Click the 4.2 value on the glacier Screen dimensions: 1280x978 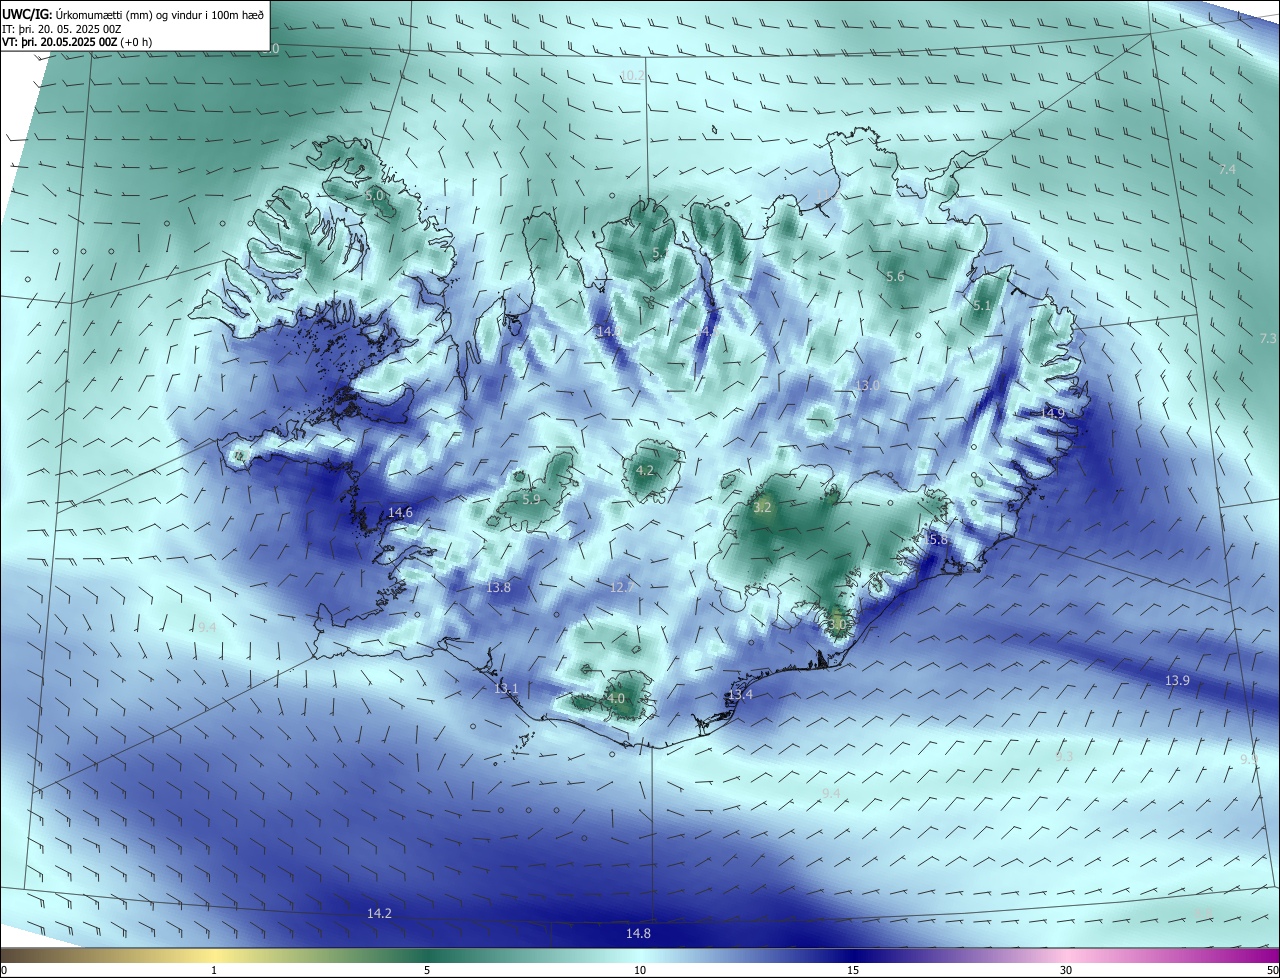(x=645, y=471)
